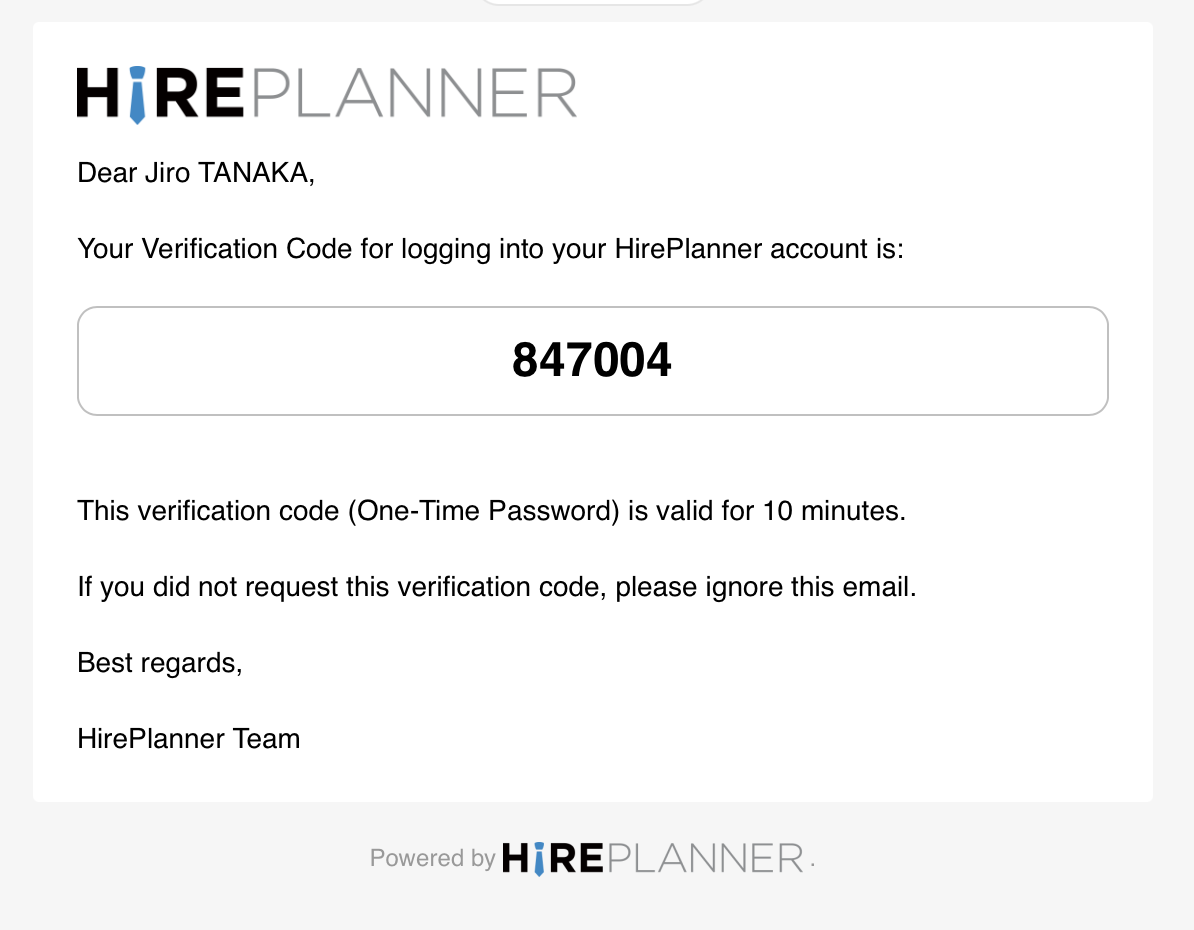Click the verification code 847004
The image size is (1194, 930).
(x=592, y=360)
